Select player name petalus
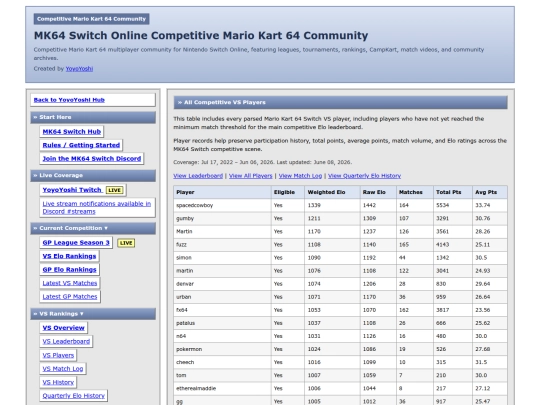Viewport: 540px width, 405px height. pos(186,323)
